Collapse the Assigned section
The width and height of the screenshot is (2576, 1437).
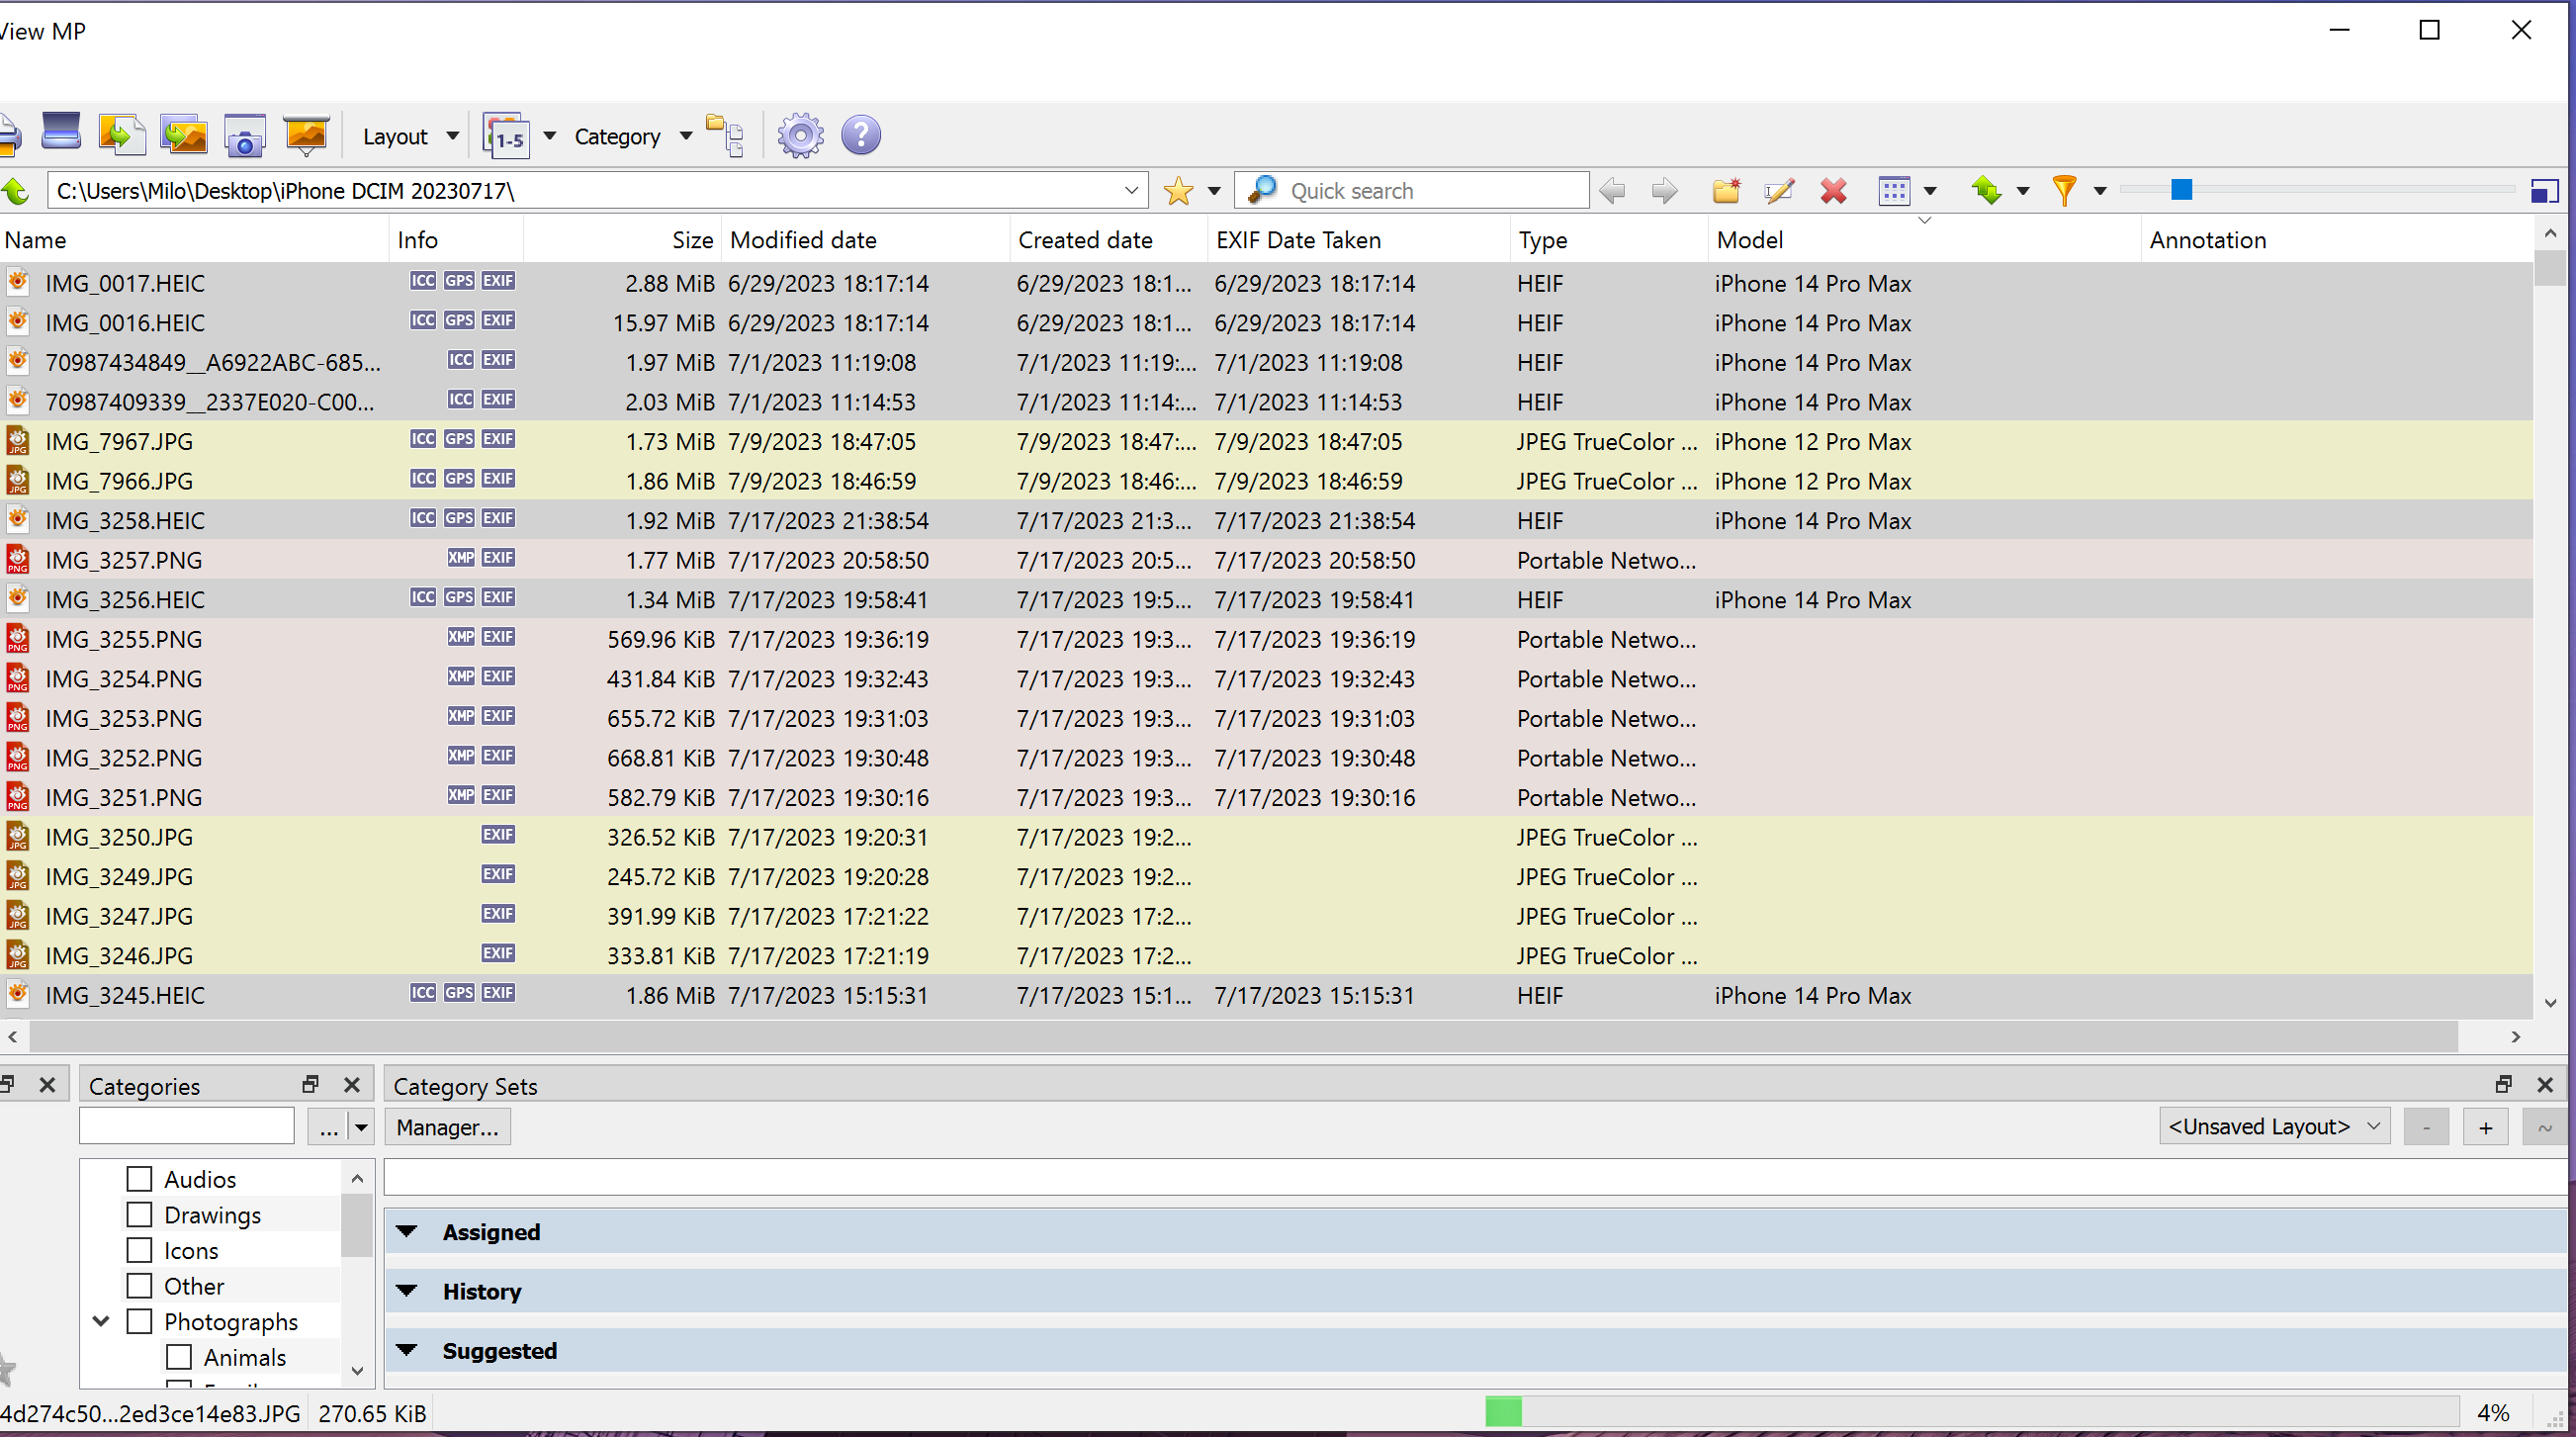click(407, 1231)
